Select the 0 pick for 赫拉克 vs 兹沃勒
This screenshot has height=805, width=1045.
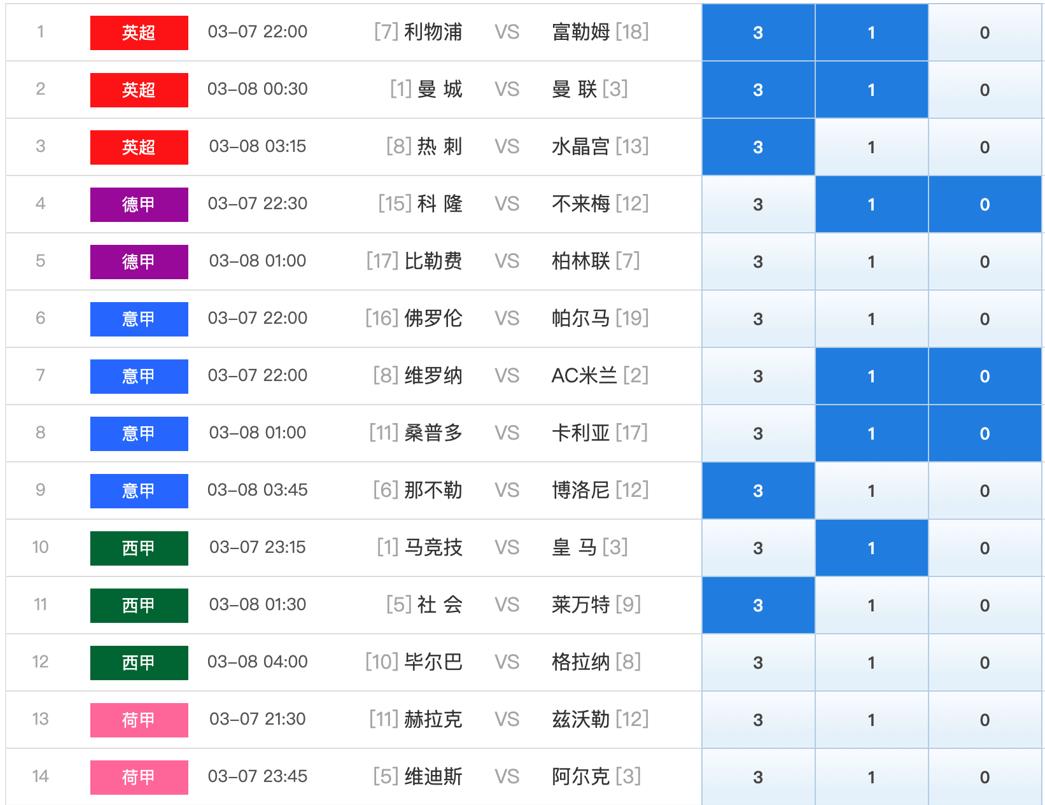coord(984,720)
